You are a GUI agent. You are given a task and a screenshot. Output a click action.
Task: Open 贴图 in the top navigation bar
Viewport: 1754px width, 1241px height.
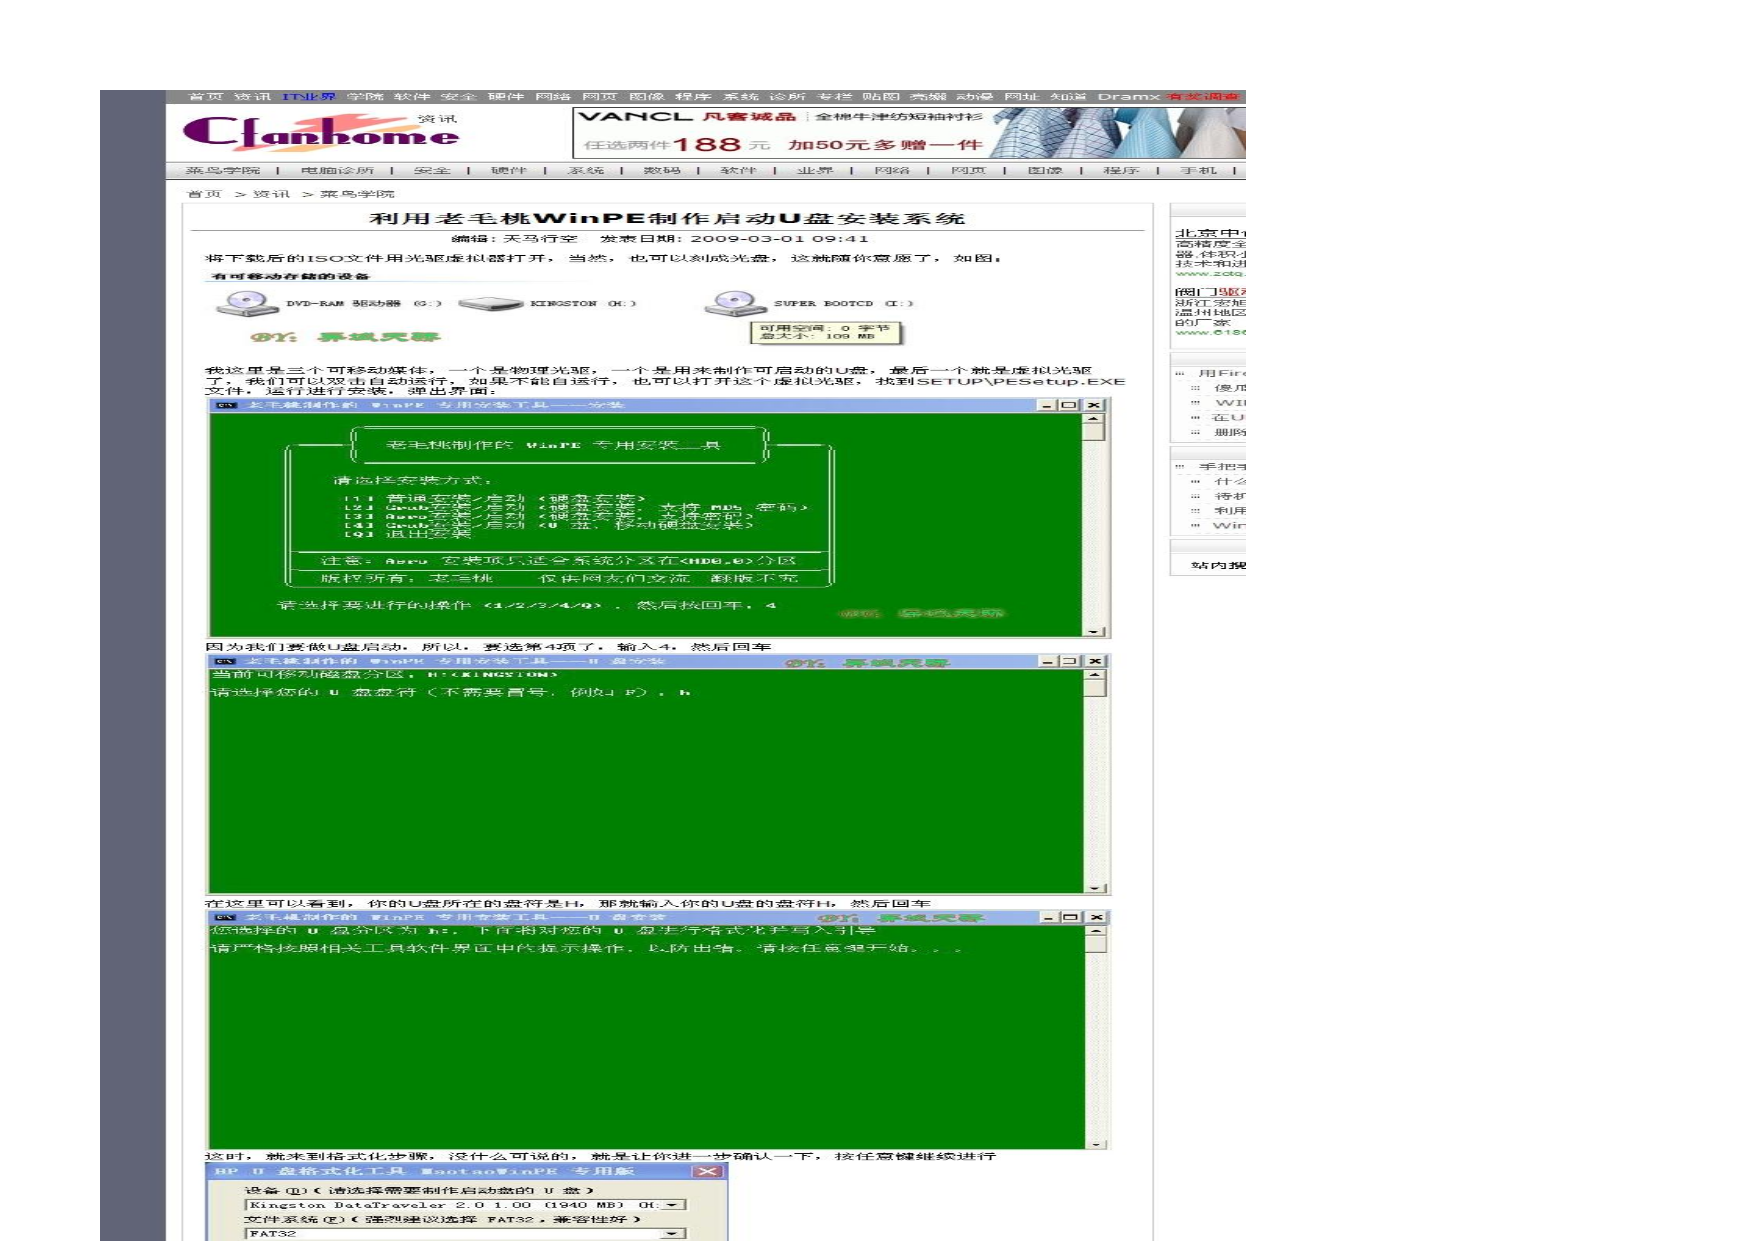click(881, 97)
